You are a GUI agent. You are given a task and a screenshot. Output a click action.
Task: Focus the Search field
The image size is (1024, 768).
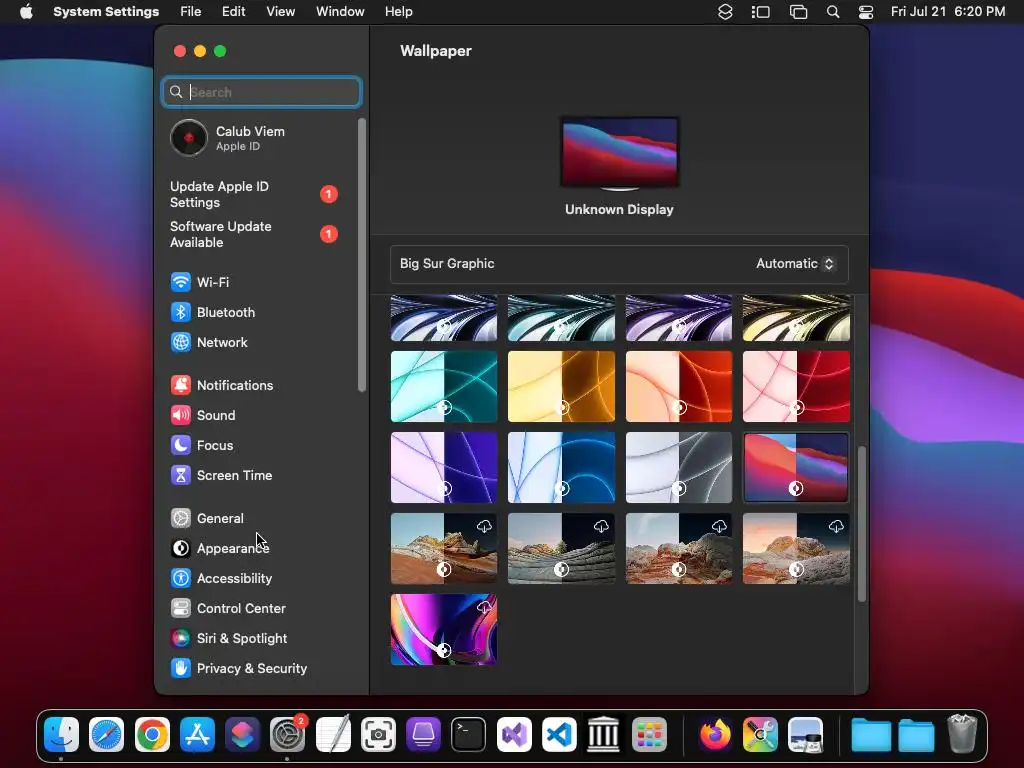click(x=261, y=92)
